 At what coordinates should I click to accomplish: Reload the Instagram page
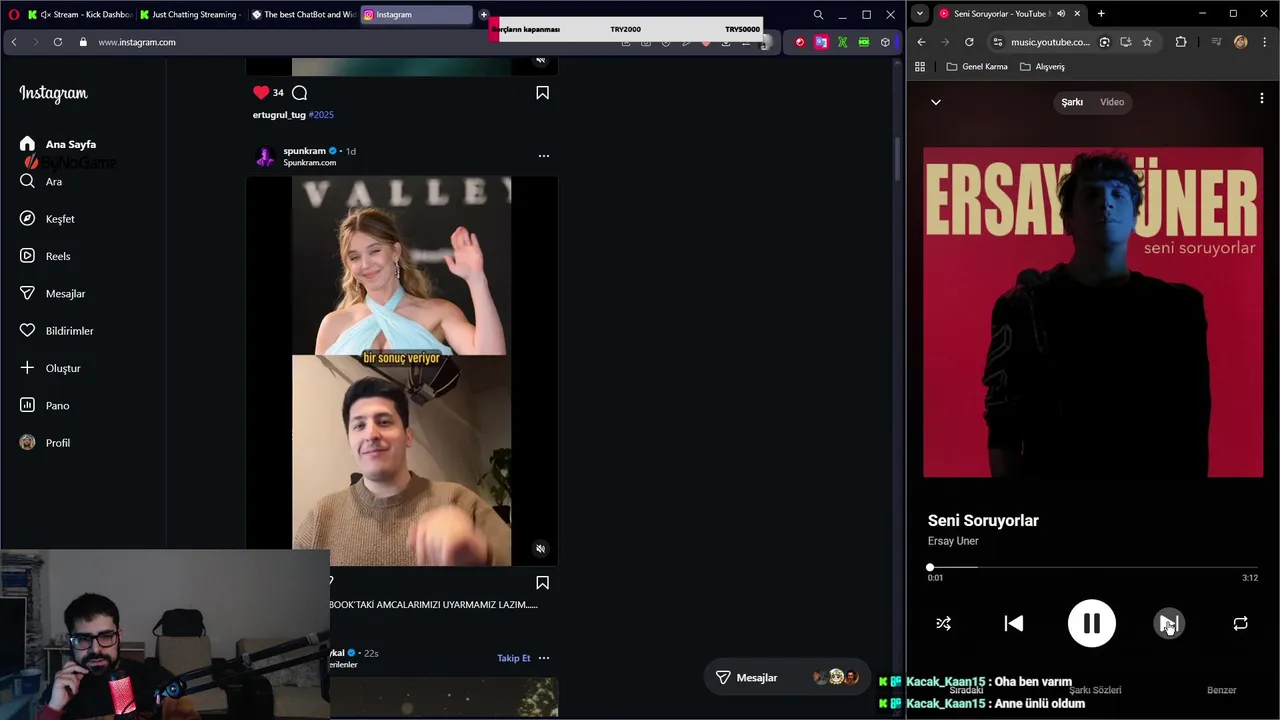pos(58,42)
